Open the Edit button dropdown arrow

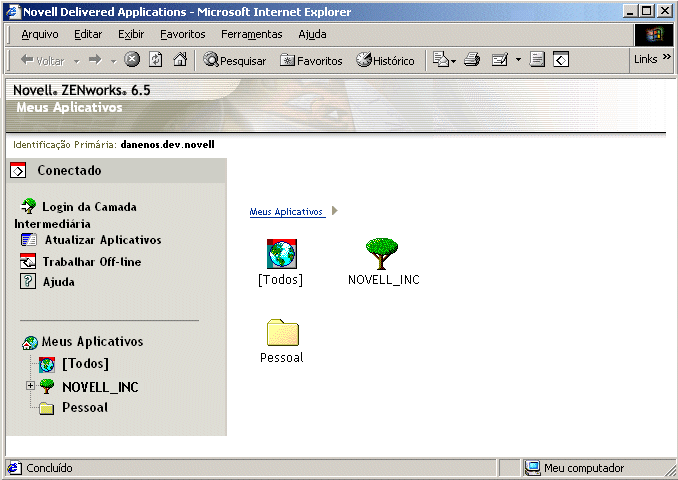(x=518, y=60)
